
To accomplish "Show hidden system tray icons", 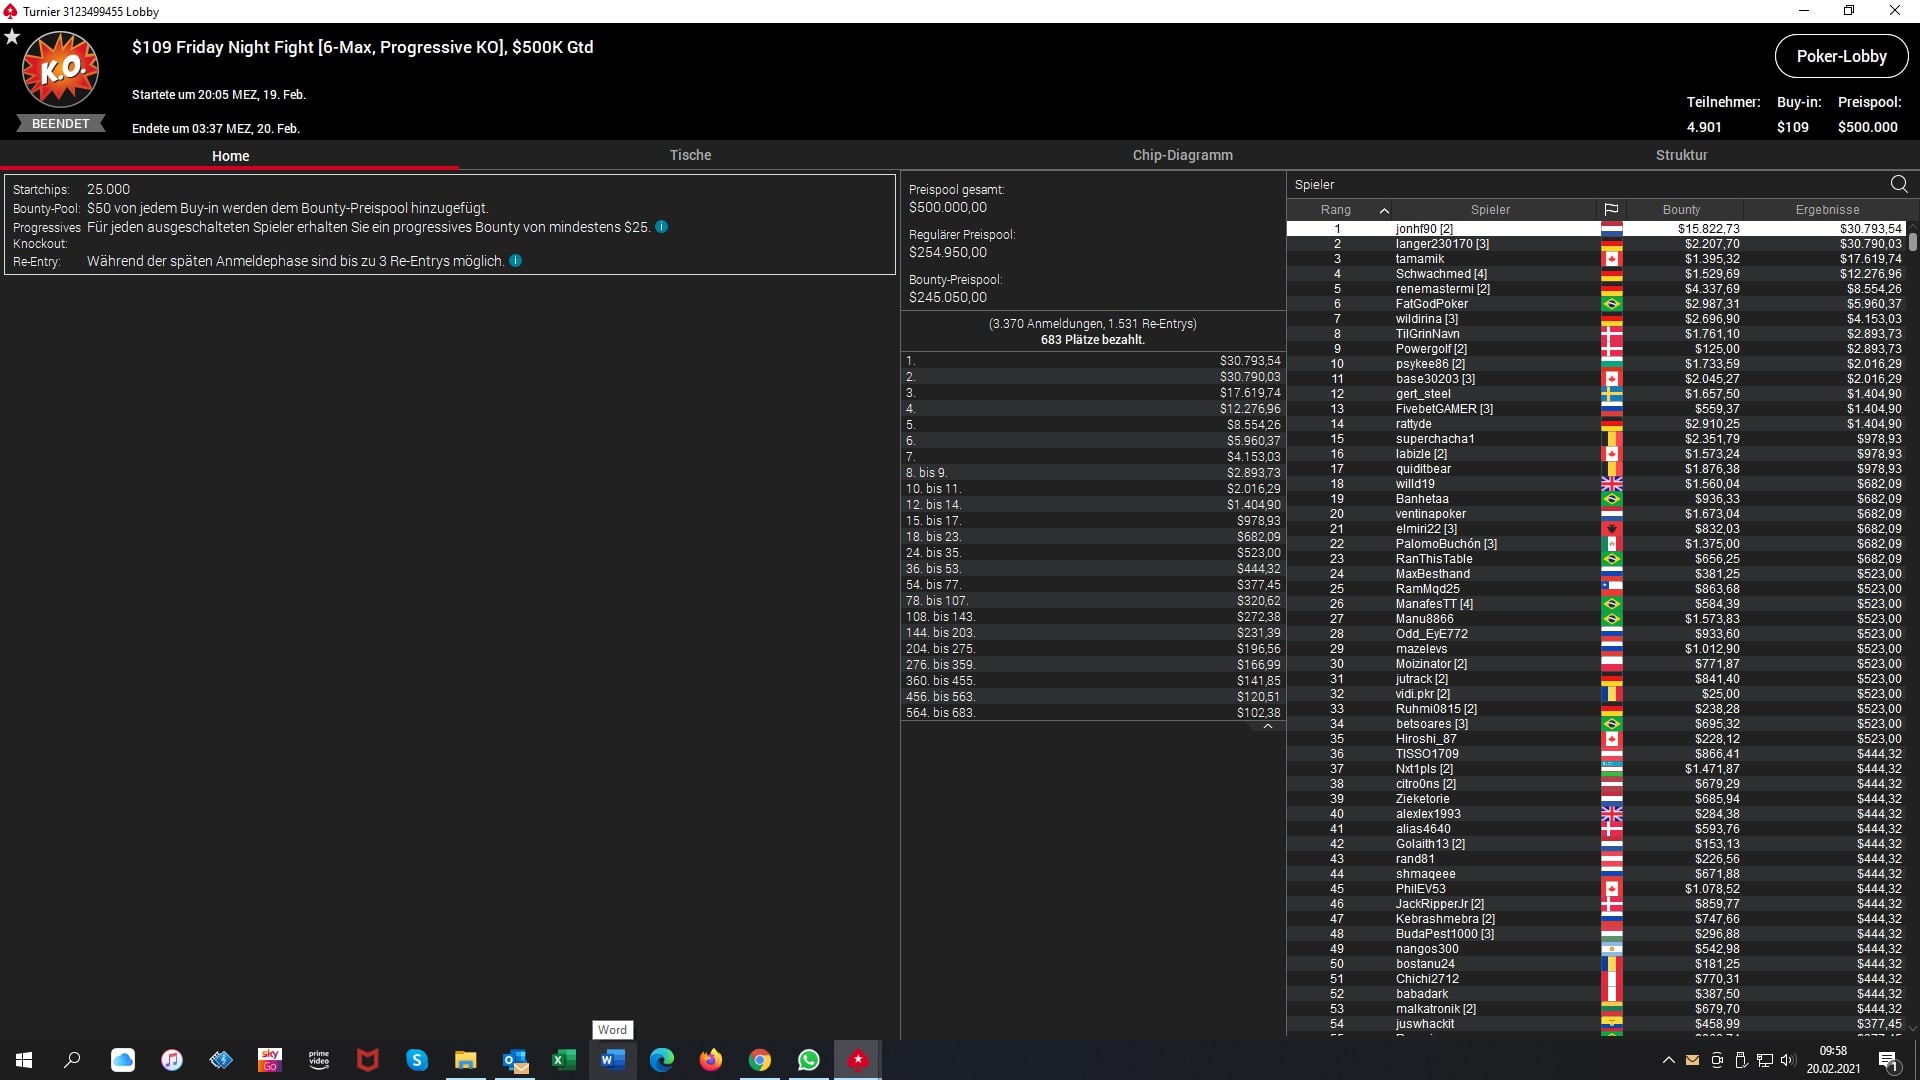I will [x=1667, y=1060].
